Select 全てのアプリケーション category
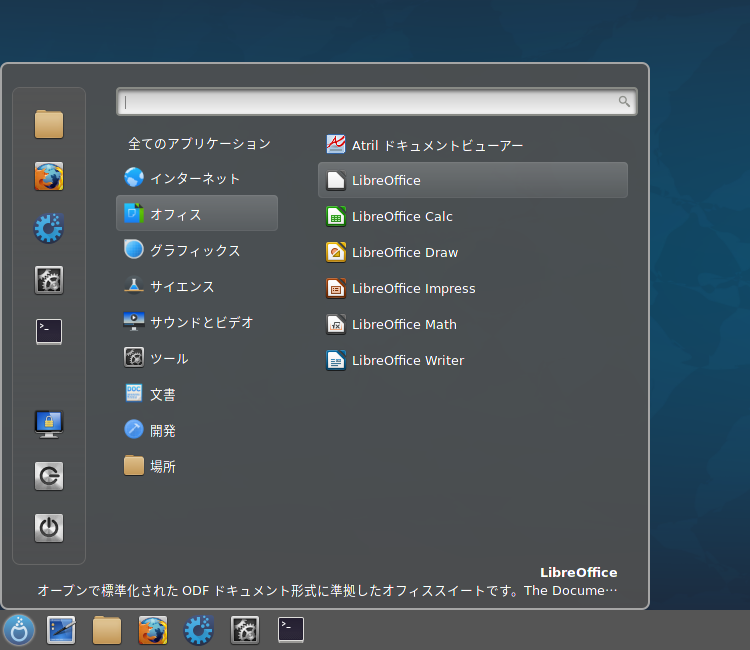750x650 pixels. pyautogui.click(x=199, y=144)
